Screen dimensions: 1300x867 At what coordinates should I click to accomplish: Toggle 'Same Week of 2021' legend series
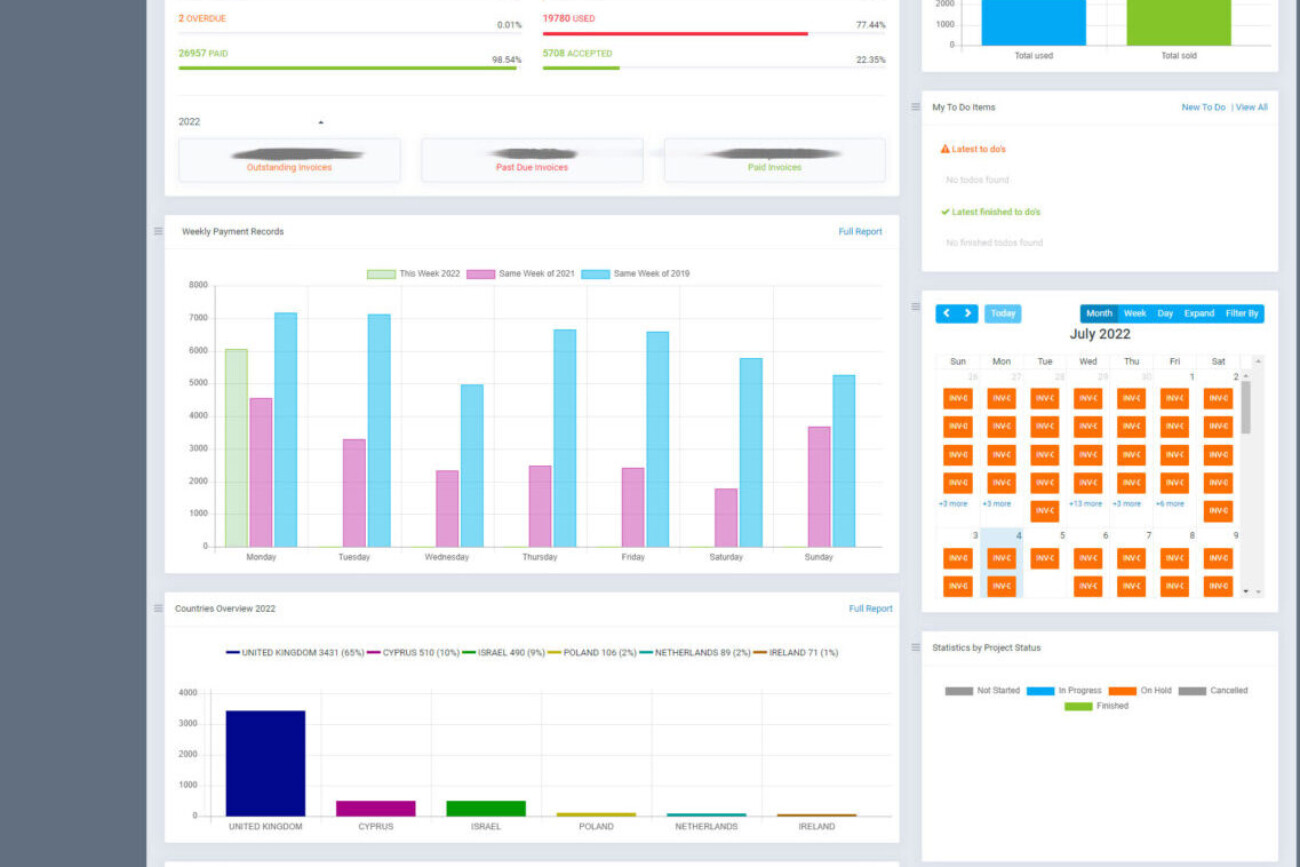click(x=481, y=274)
